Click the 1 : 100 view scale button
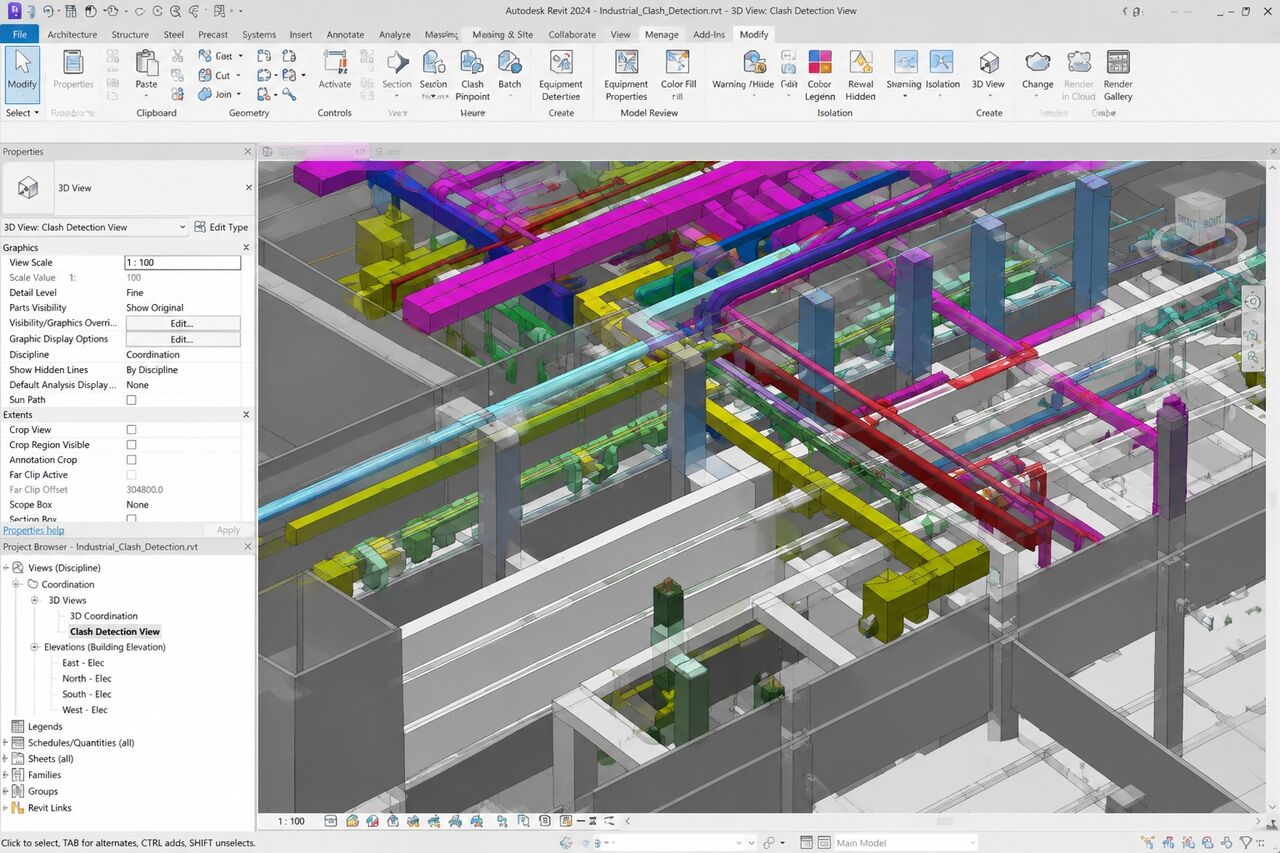 coord(291,821)
